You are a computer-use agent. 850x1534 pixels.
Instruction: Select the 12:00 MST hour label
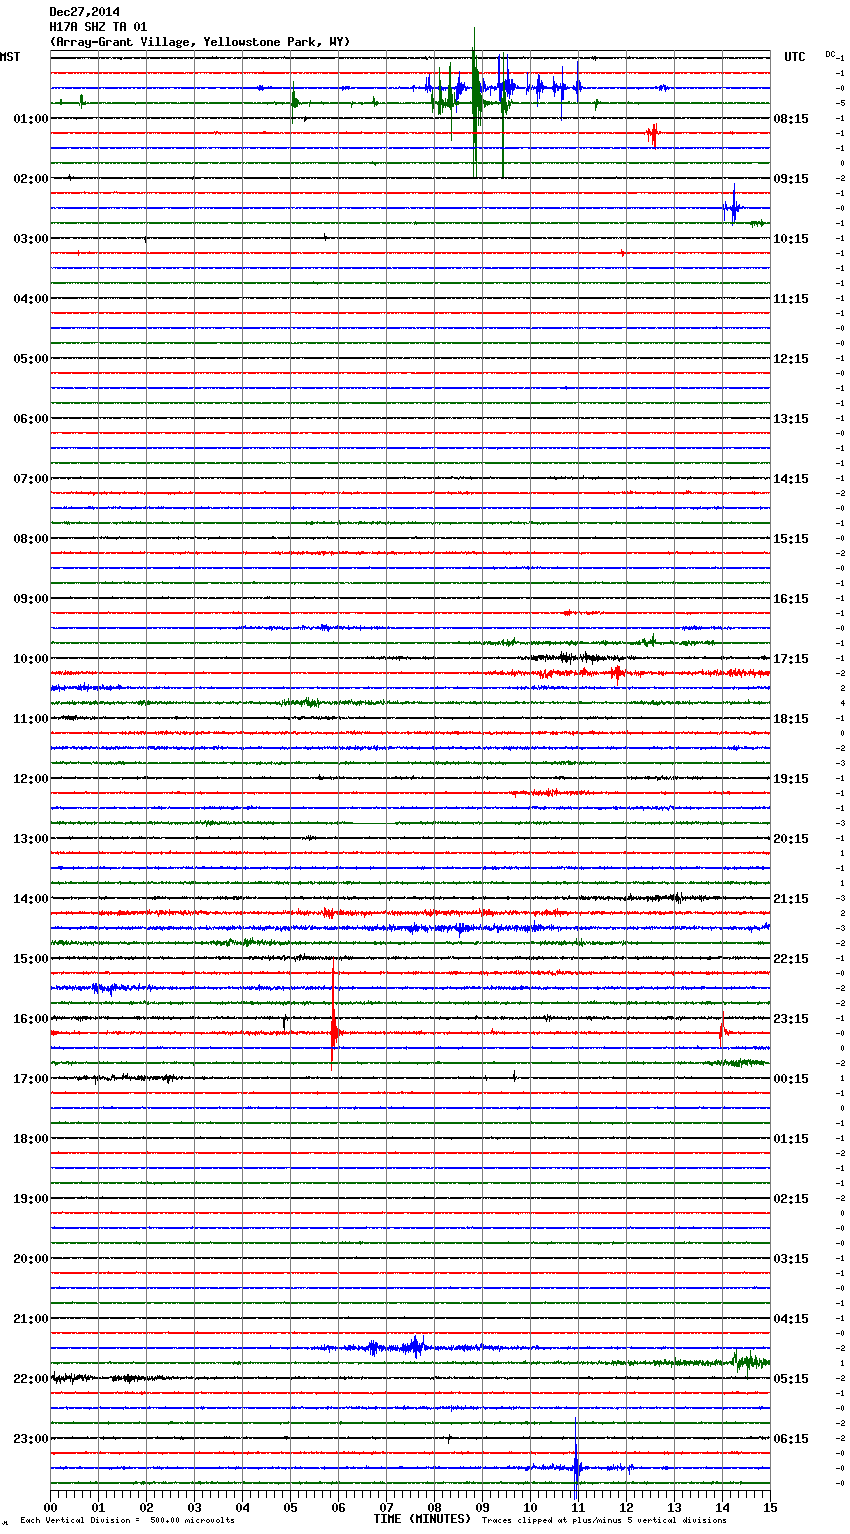[x=31, y=779]
